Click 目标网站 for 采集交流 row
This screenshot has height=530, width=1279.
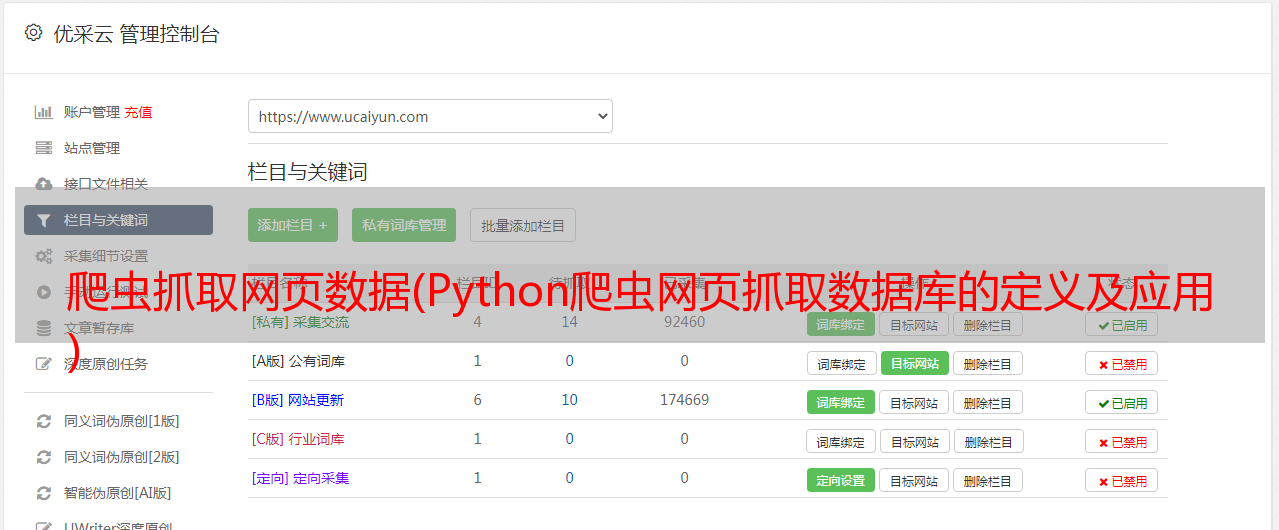point(914,324)
